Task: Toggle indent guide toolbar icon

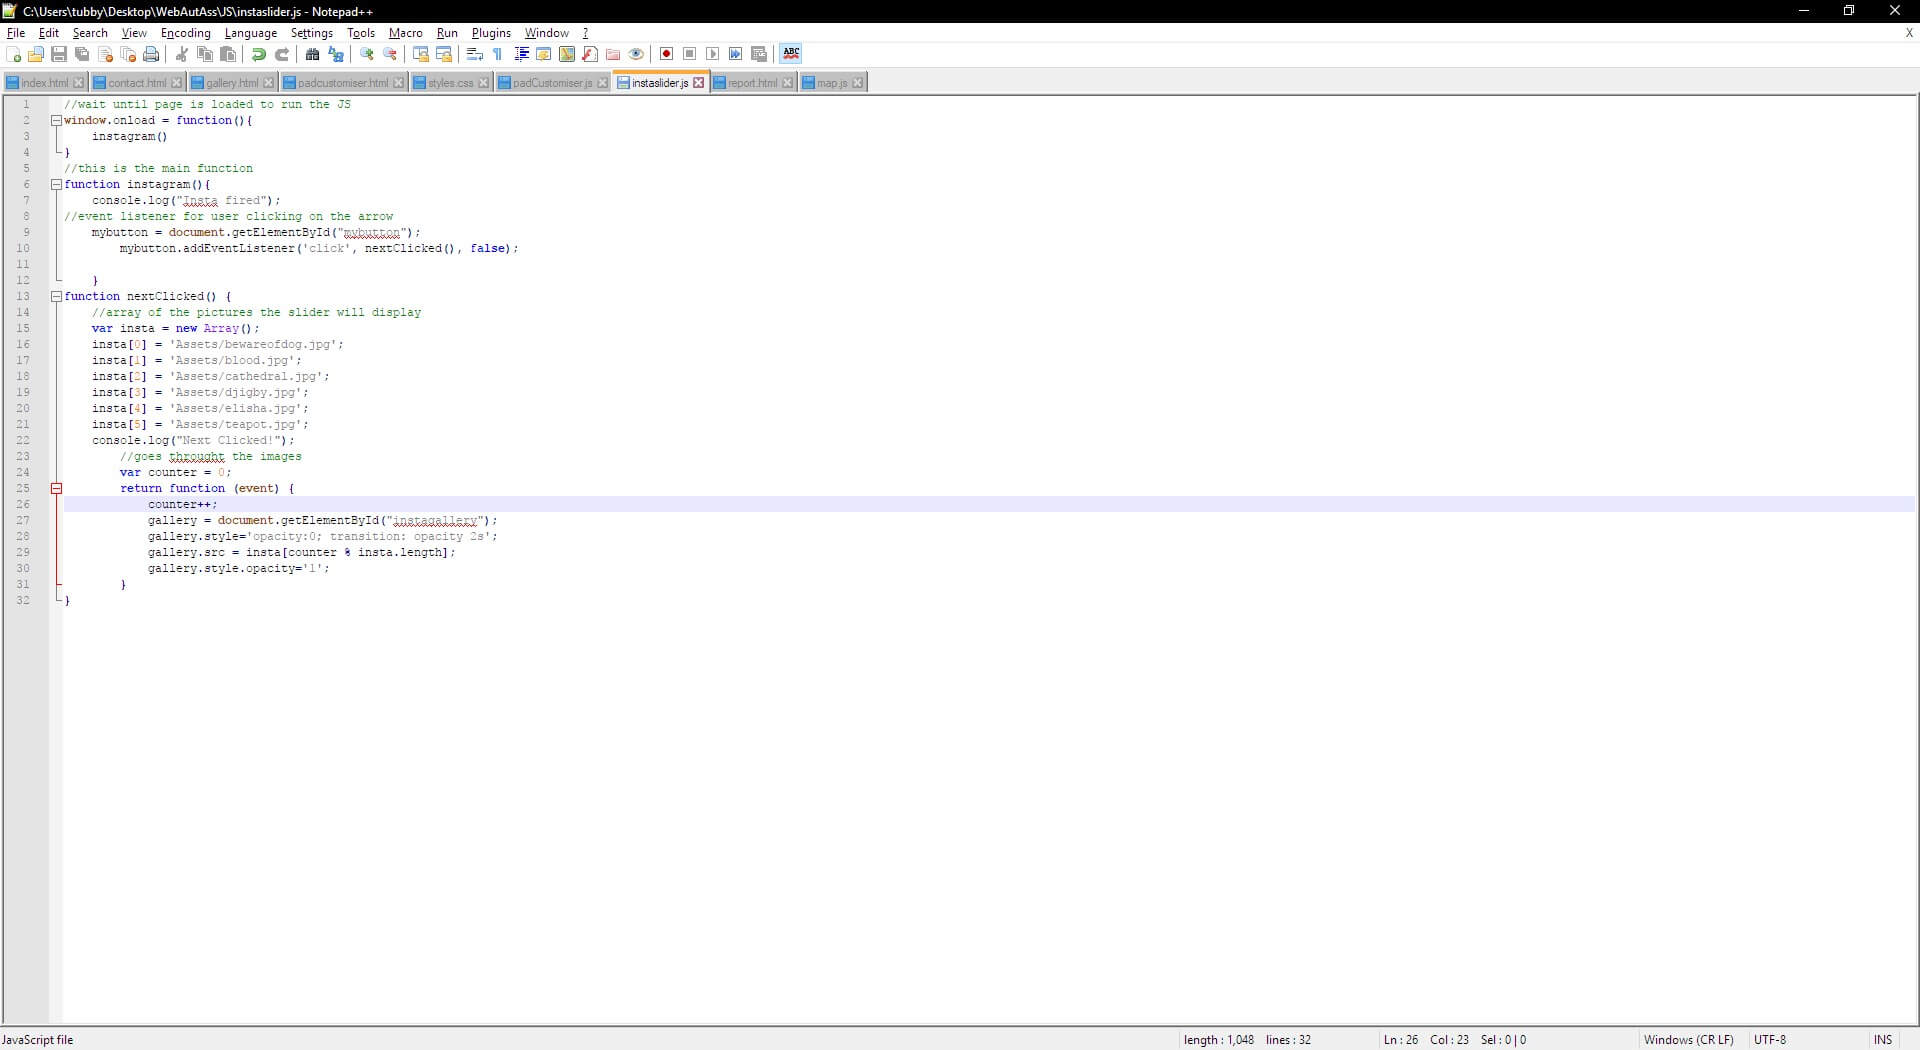Action: point(521,54)
